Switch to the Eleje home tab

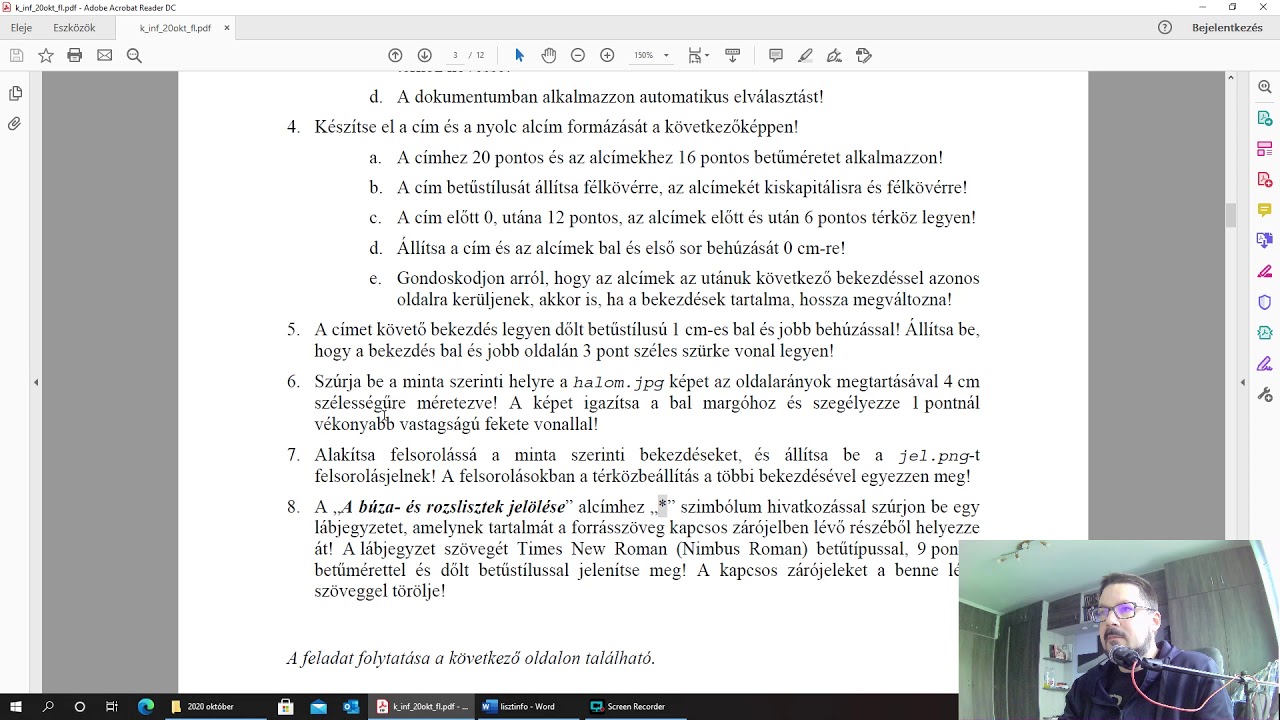pos(21,28)
